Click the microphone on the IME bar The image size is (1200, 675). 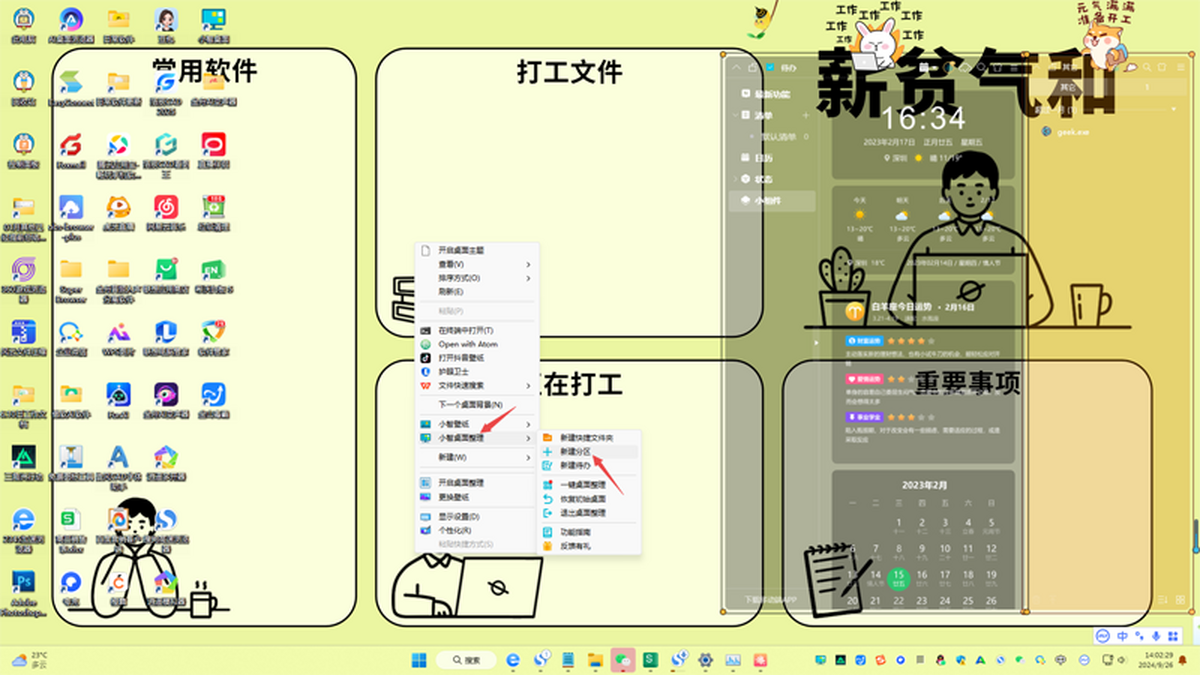coord(1156,636)
